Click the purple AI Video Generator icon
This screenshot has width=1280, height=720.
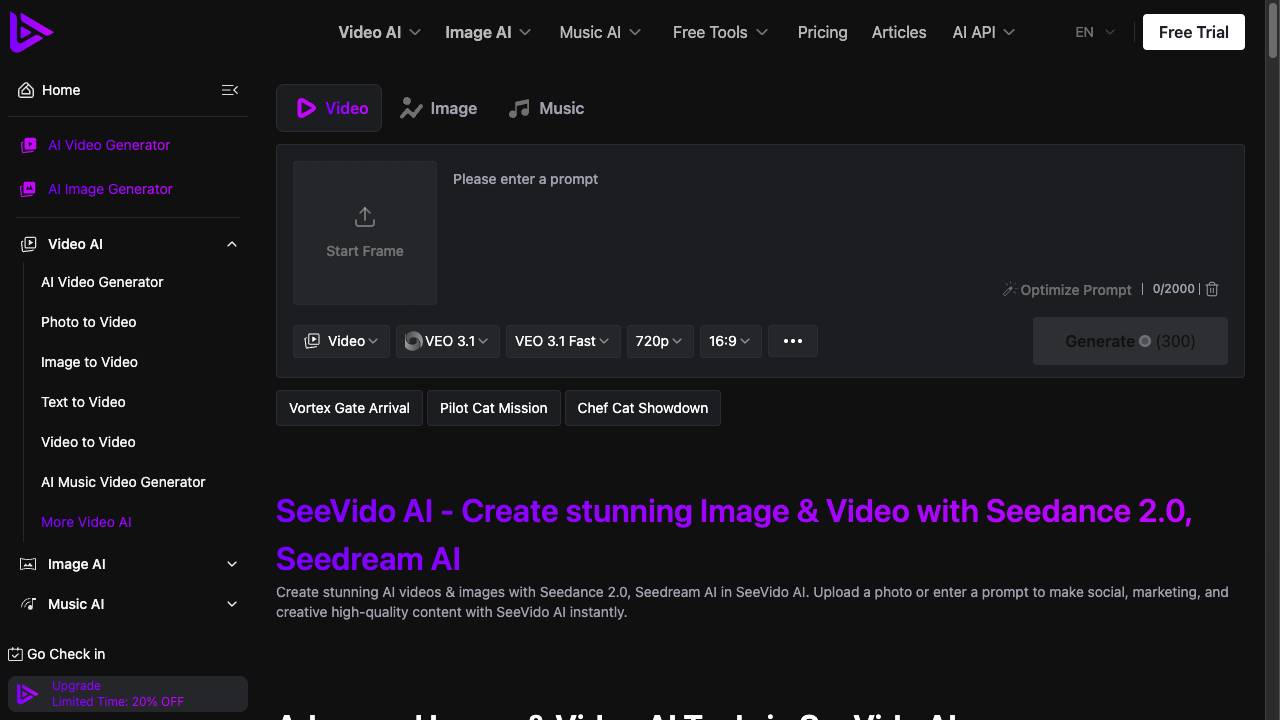click(29, 145)
